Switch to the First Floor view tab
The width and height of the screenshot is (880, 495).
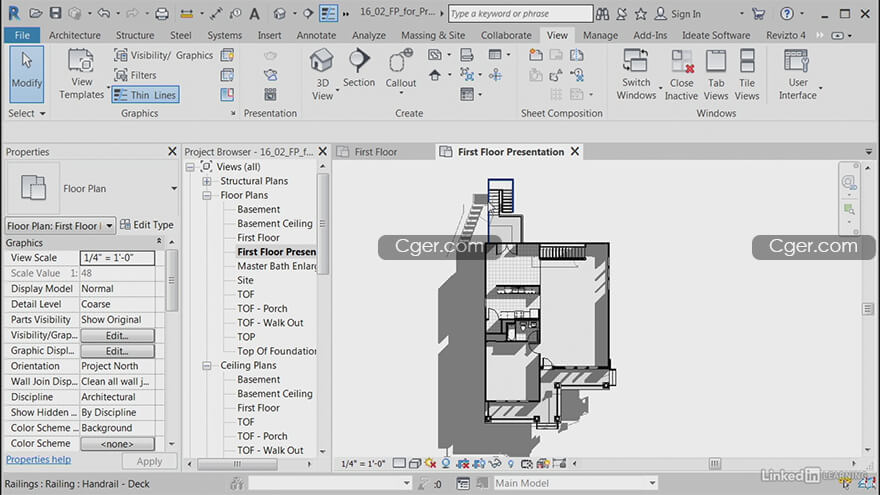click(x=375, y=152)
